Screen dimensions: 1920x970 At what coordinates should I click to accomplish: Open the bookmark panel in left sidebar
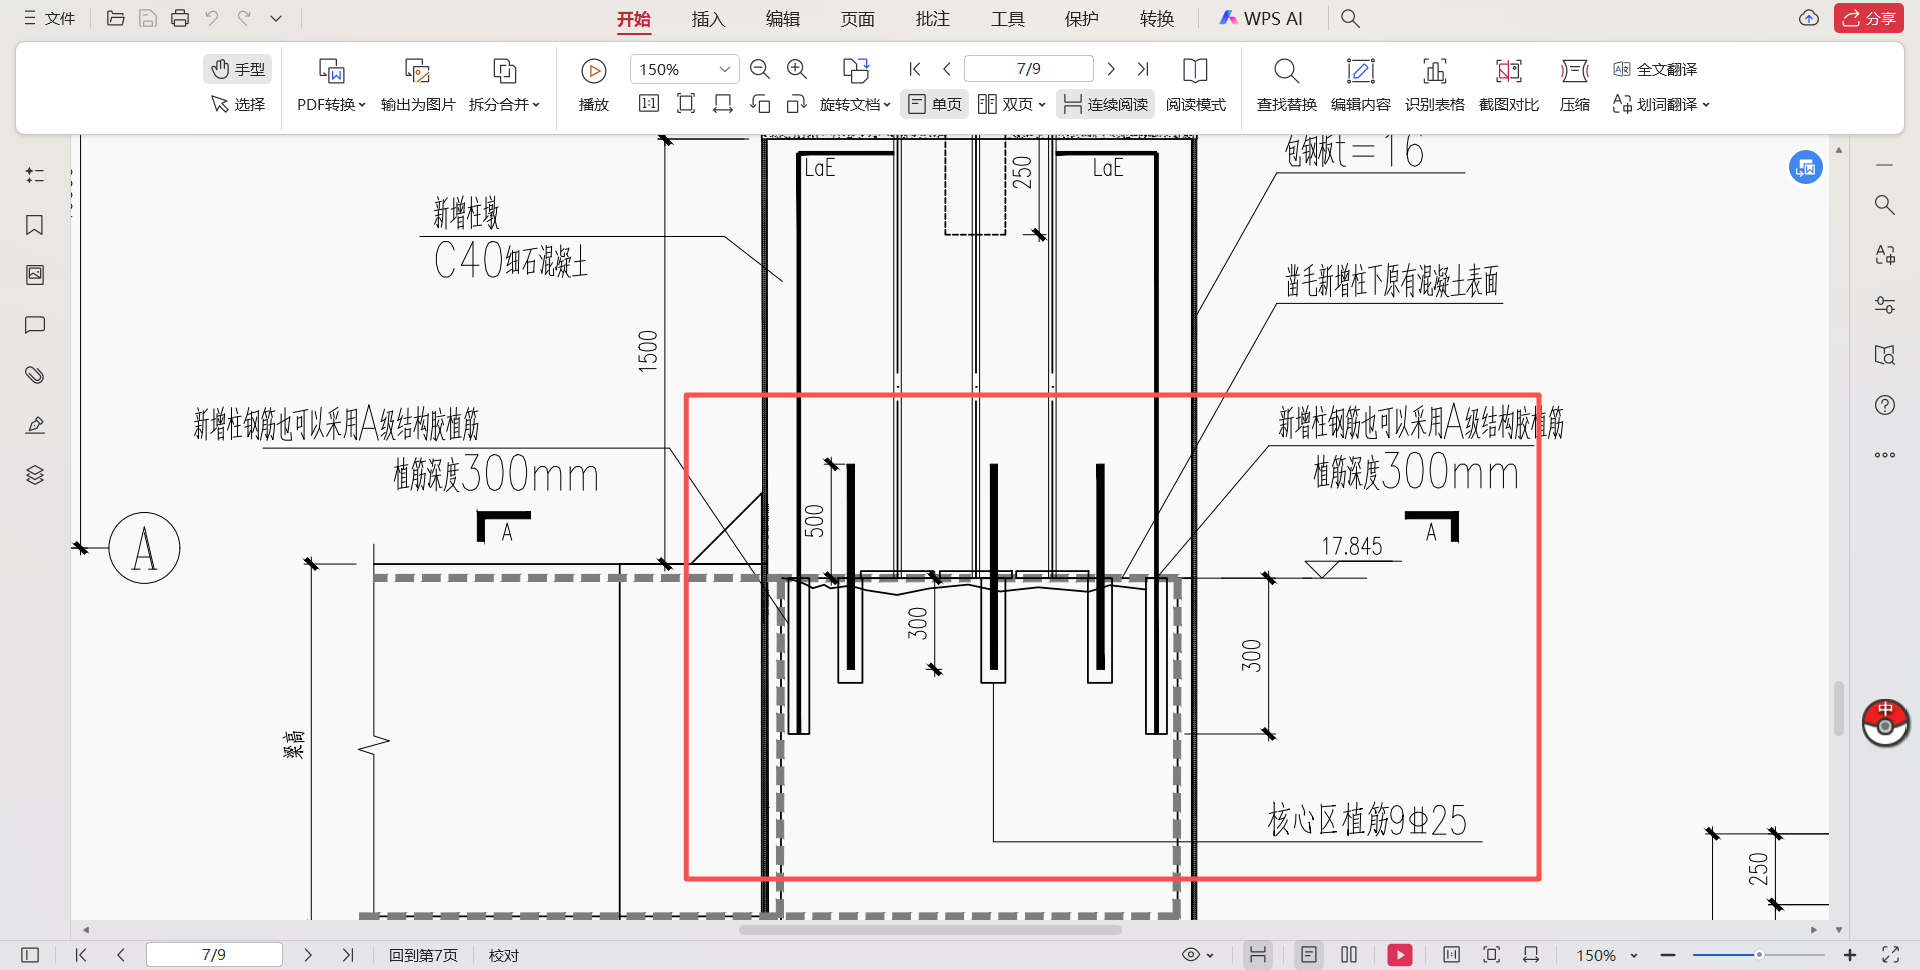[x=35, y=225]
